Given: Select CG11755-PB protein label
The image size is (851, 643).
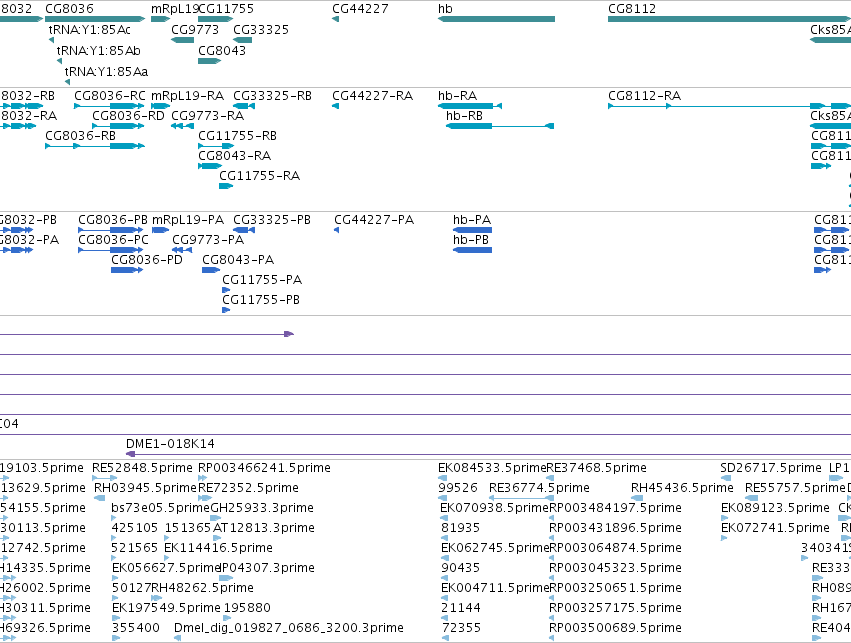Looking at the screenshot, I should 261,300.
